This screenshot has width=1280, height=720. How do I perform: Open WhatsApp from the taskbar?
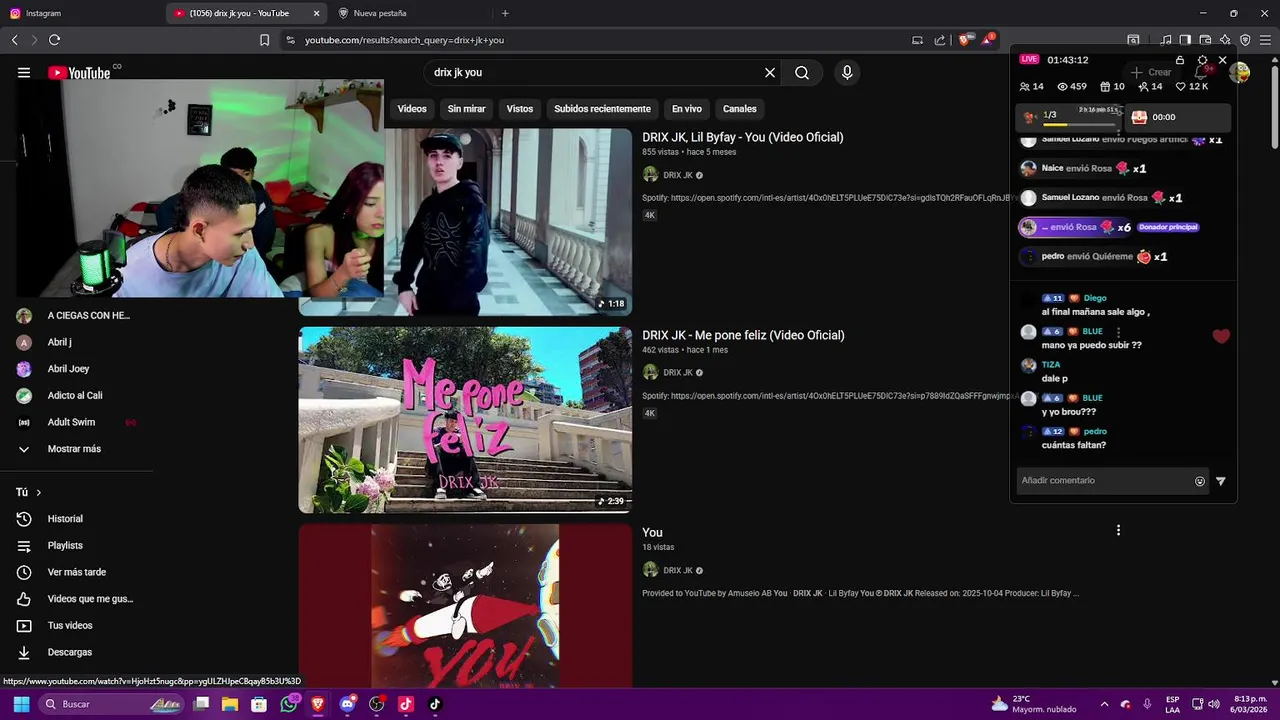click(289, 704)
